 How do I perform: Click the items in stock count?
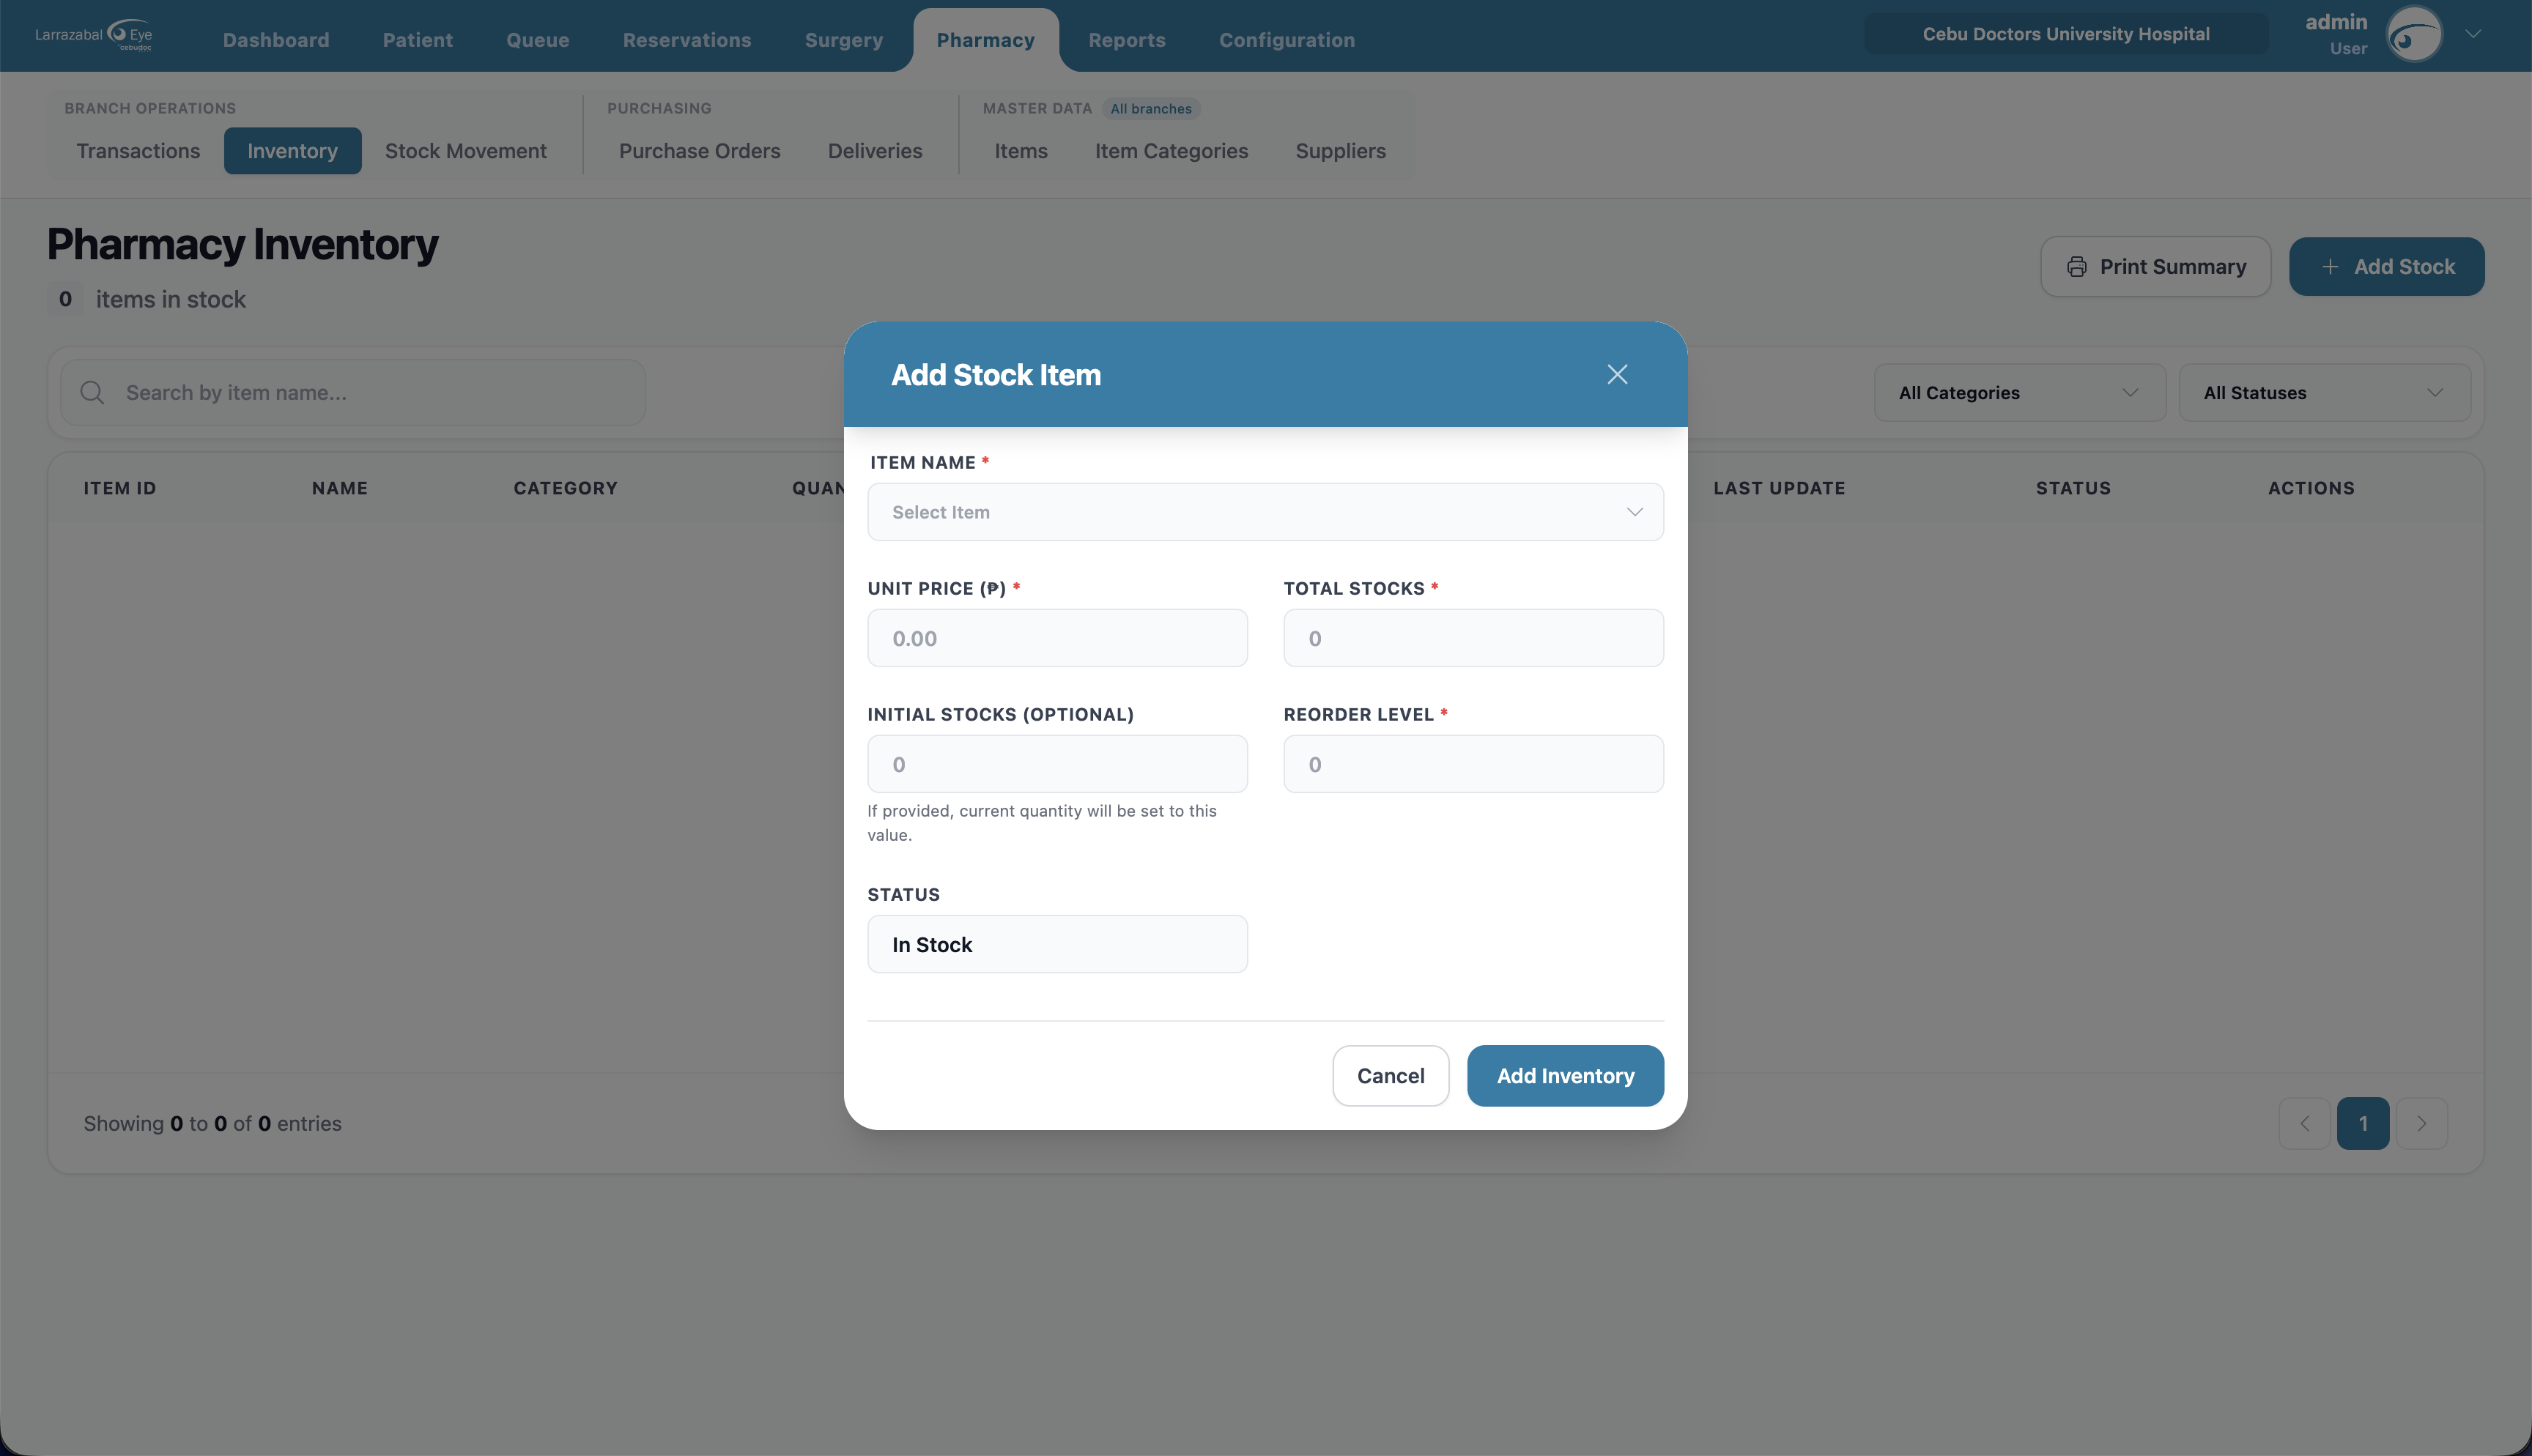(x=65, y=299)
